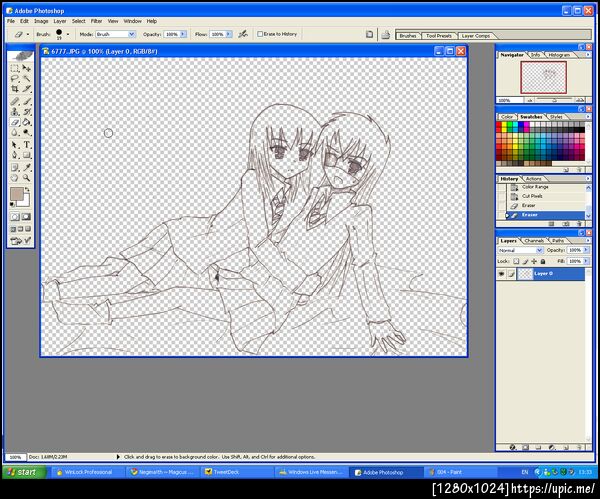Switch to 004 - Paint in taskbar
Viewport: 600px width, 499px height.
[x=461, y=472]
